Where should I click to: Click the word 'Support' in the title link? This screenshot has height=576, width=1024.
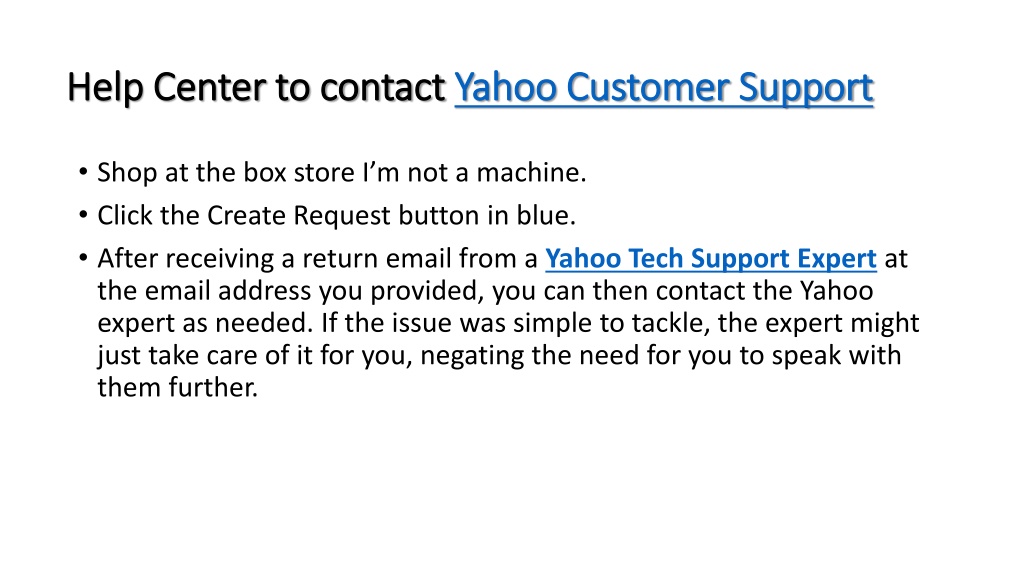click(806, 88)
